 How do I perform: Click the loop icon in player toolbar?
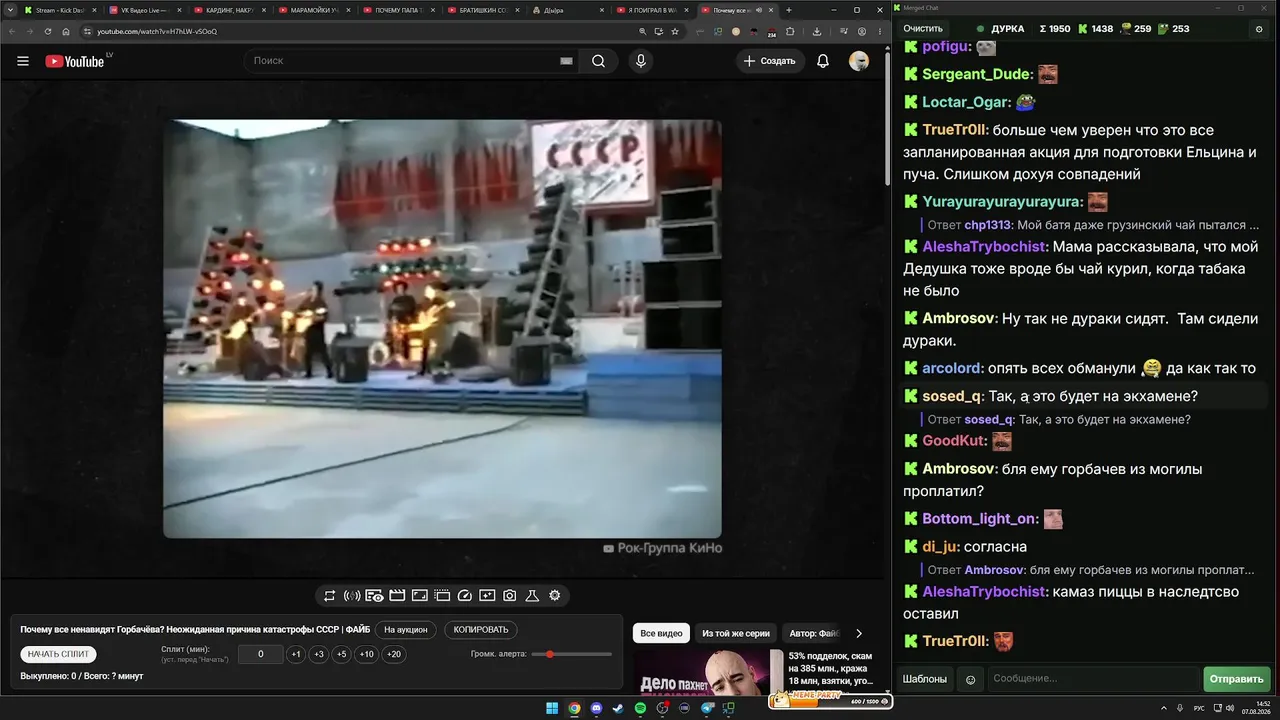[x=329, y=595]
